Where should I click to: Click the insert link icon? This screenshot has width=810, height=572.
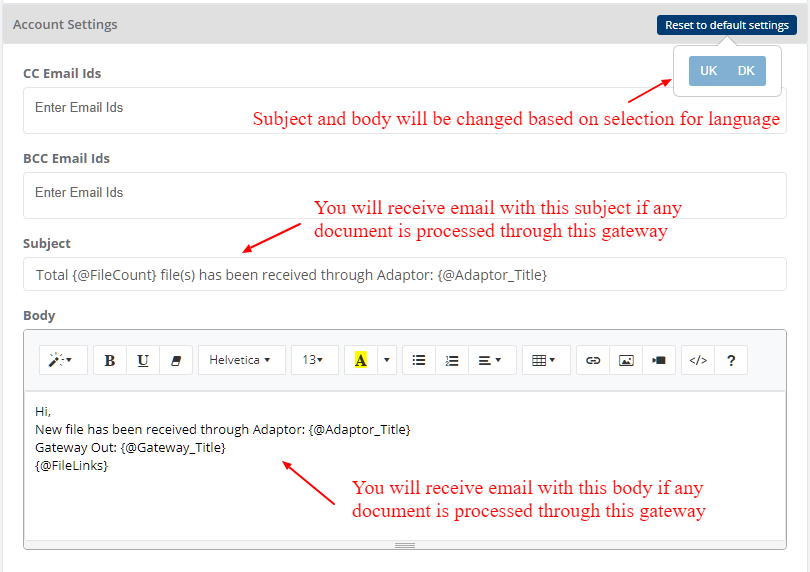click(x=593, y=360)
